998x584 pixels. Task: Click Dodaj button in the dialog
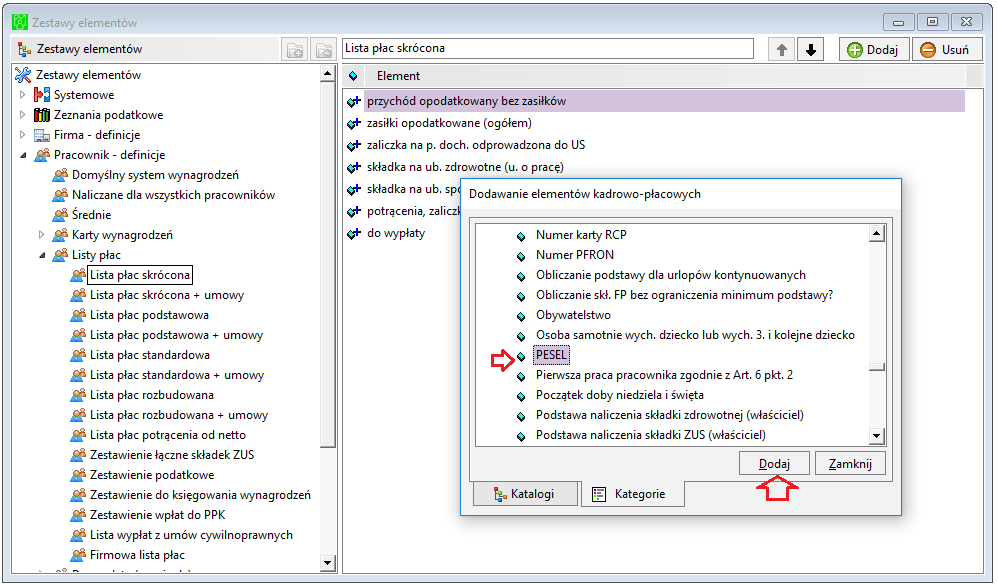[x=774, y=464]
